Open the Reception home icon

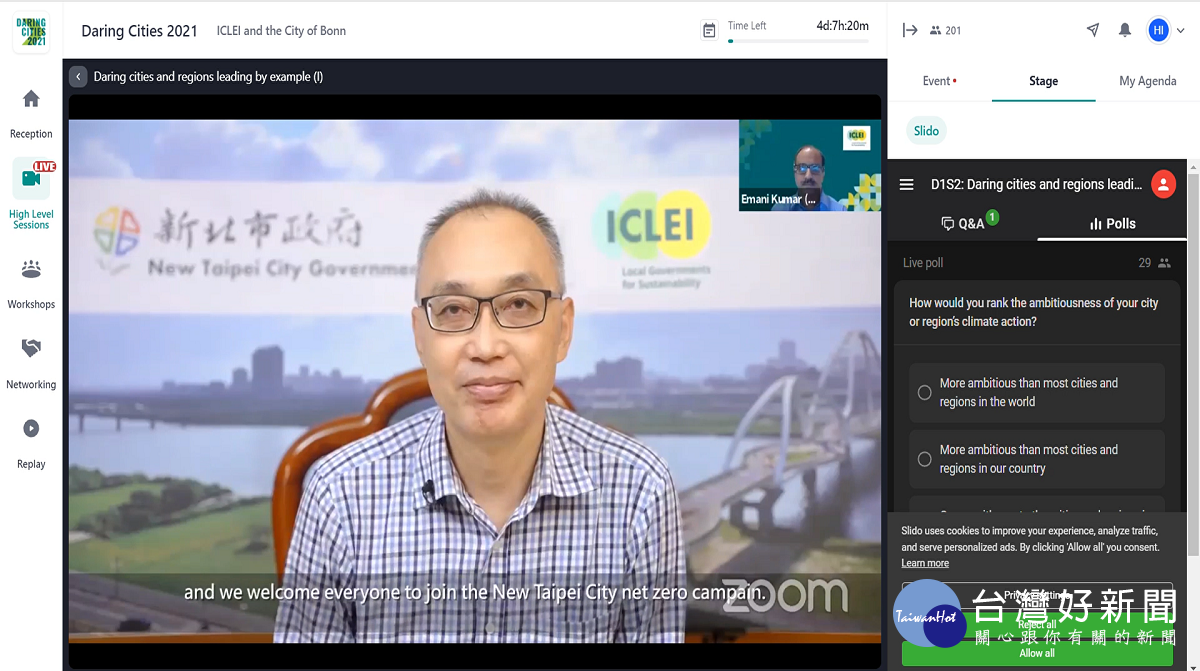click(31, 99)
